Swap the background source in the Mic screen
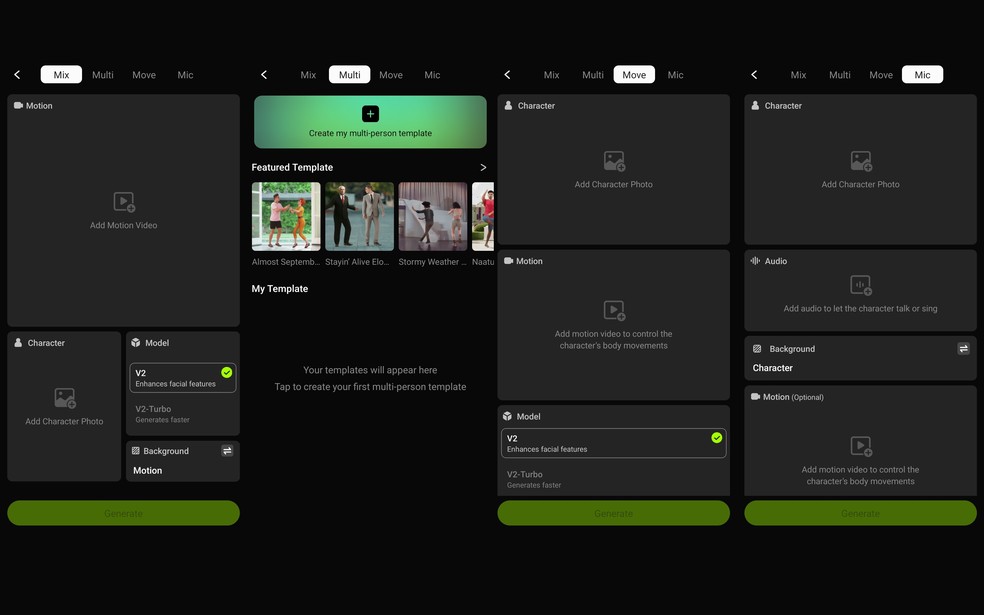984x615 pixels. click(963, 348)
